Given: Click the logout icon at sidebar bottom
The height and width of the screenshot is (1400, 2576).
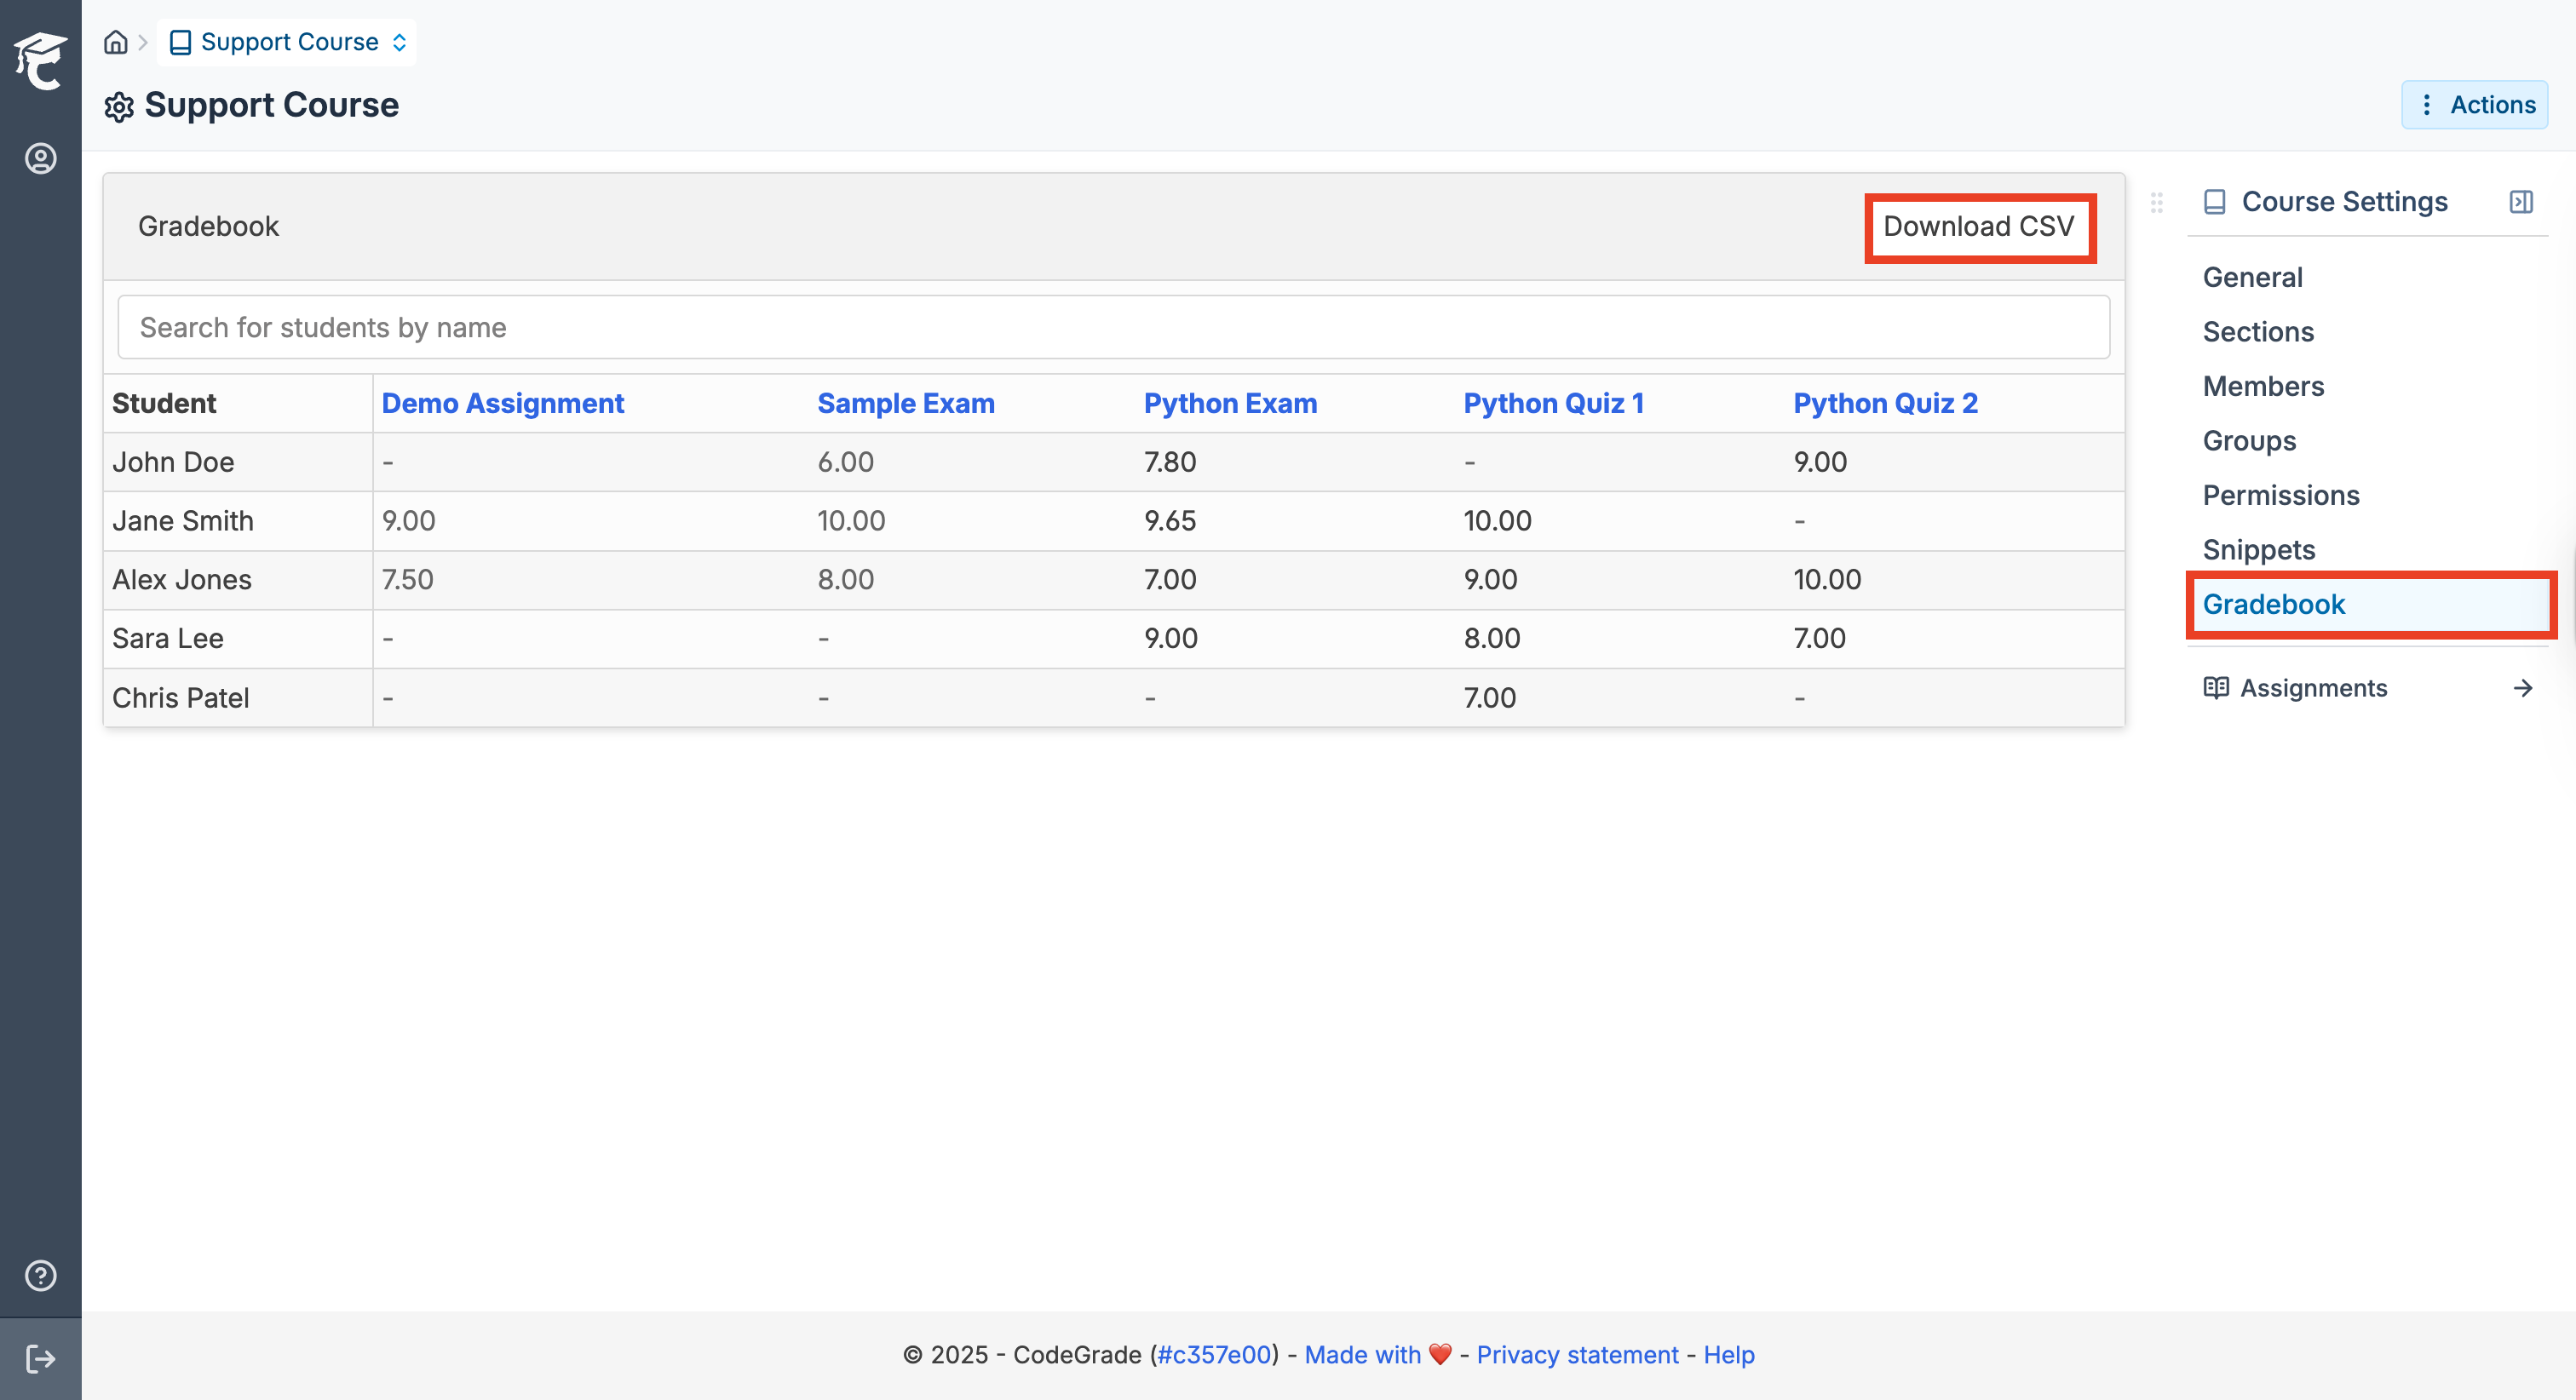Looking at the screenshot, I should click(x=40, y=1358).
